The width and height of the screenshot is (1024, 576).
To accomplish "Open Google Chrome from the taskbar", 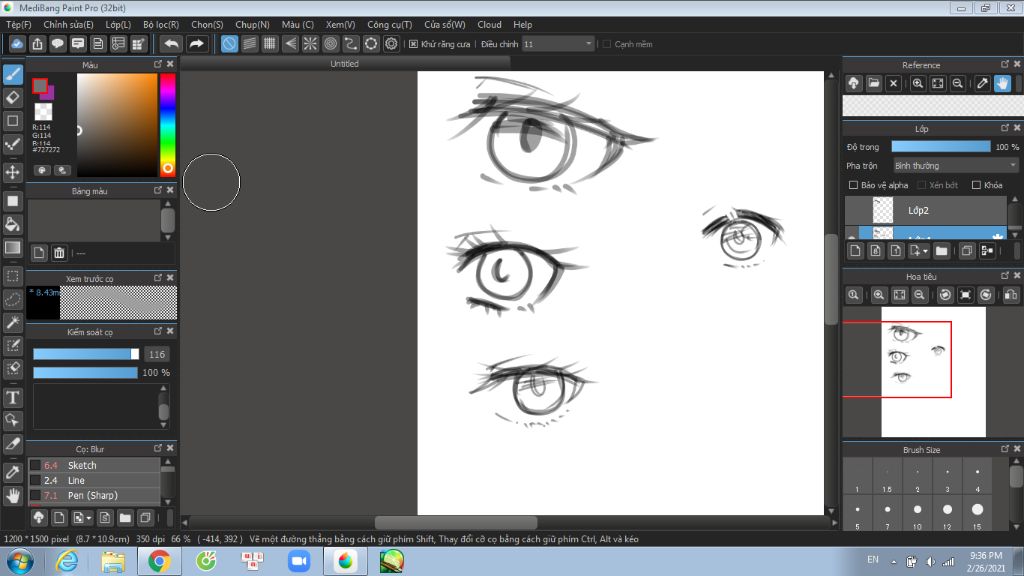I will coord(159,562).
